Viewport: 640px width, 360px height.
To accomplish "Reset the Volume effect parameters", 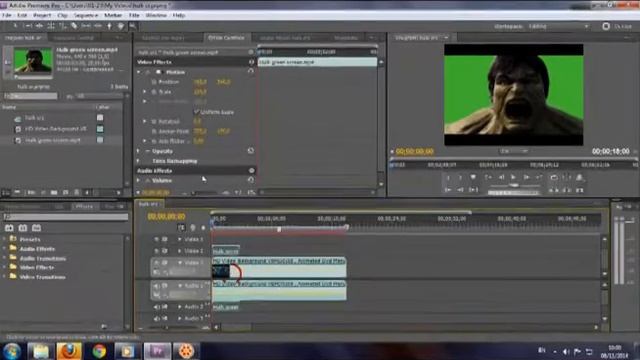I will pos(251,180).
